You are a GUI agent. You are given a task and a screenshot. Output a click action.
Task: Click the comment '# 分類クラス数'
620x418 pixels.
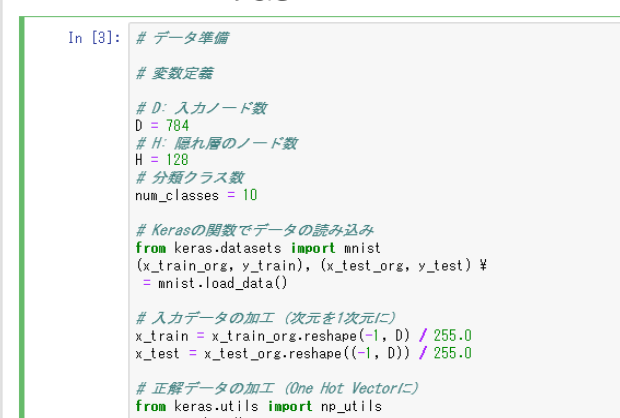[190, 178]
